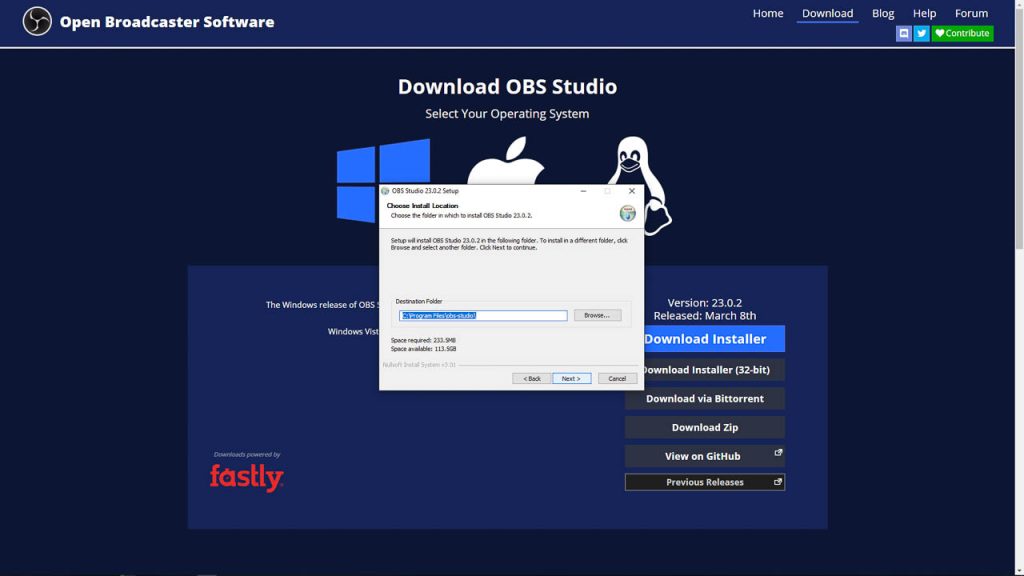Click the 'Download OBS Studio' heading

point(507,86)
